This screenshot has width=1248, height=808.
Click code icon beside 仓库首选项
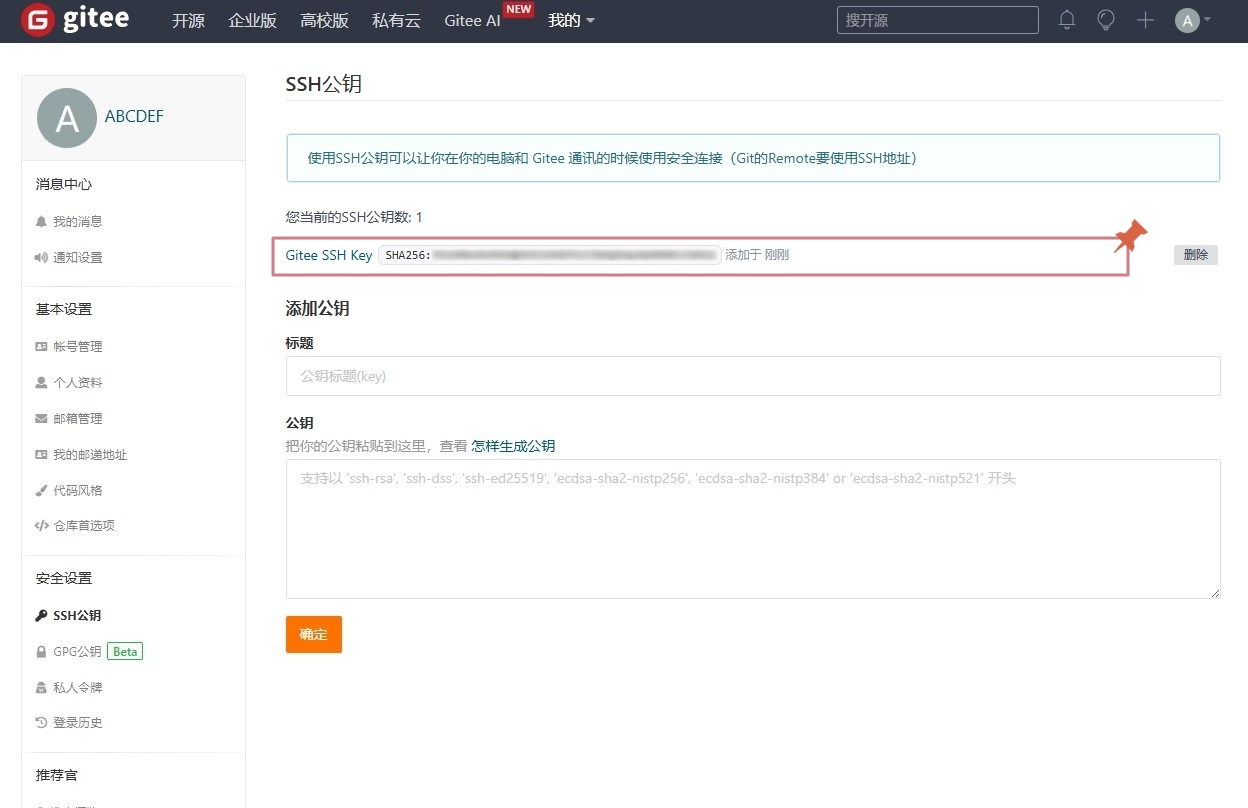coord(41,525)
